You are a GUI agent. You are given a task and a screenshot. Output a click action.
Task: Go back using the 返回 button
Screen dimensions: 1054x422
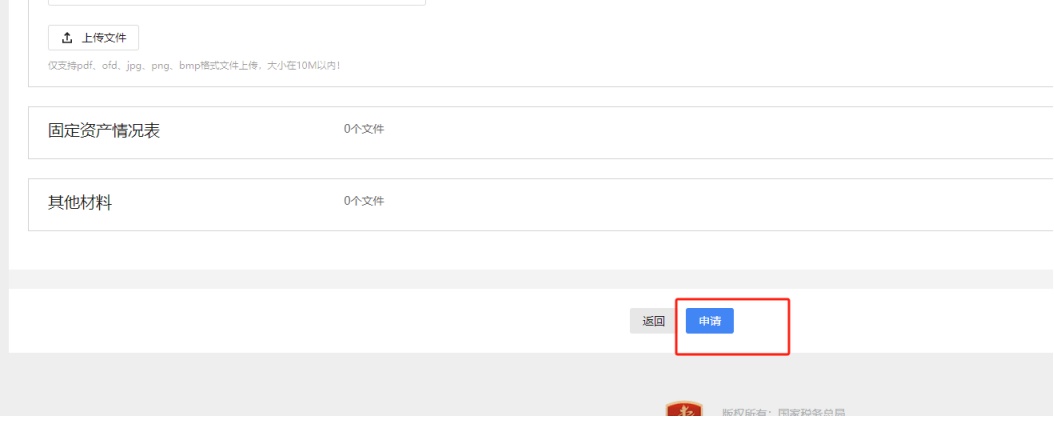tap(653, 321)
